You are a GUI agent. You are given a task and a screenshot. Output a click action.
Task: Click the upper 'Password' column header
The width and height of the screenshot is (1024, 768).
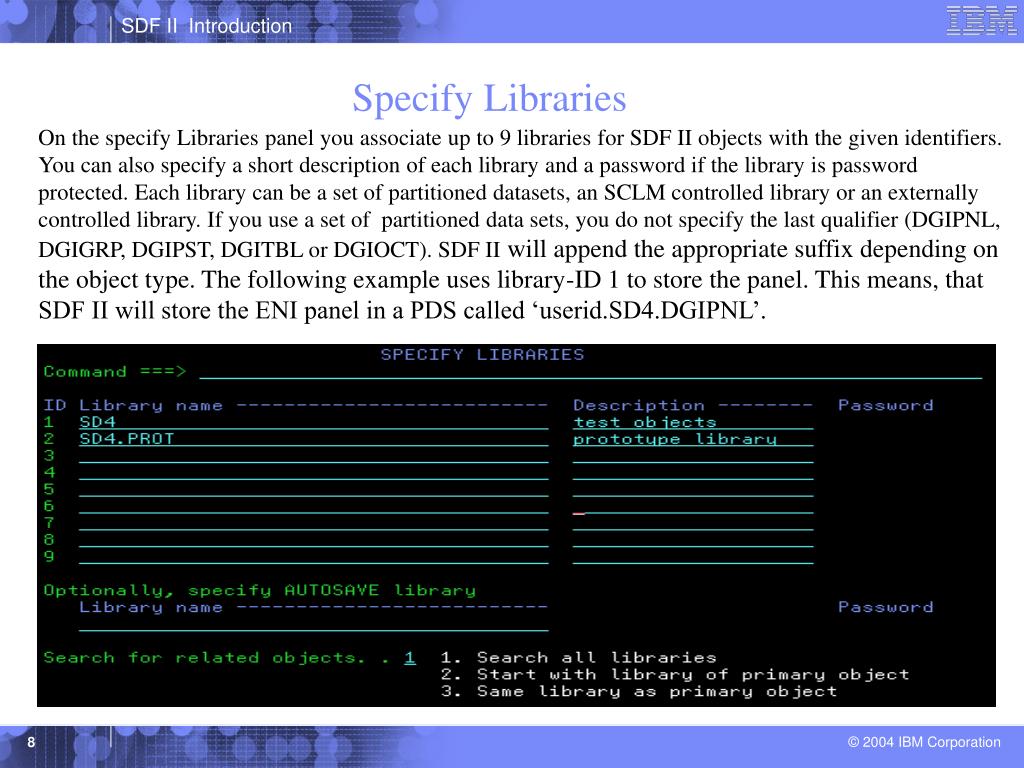(x=886, y=406)
